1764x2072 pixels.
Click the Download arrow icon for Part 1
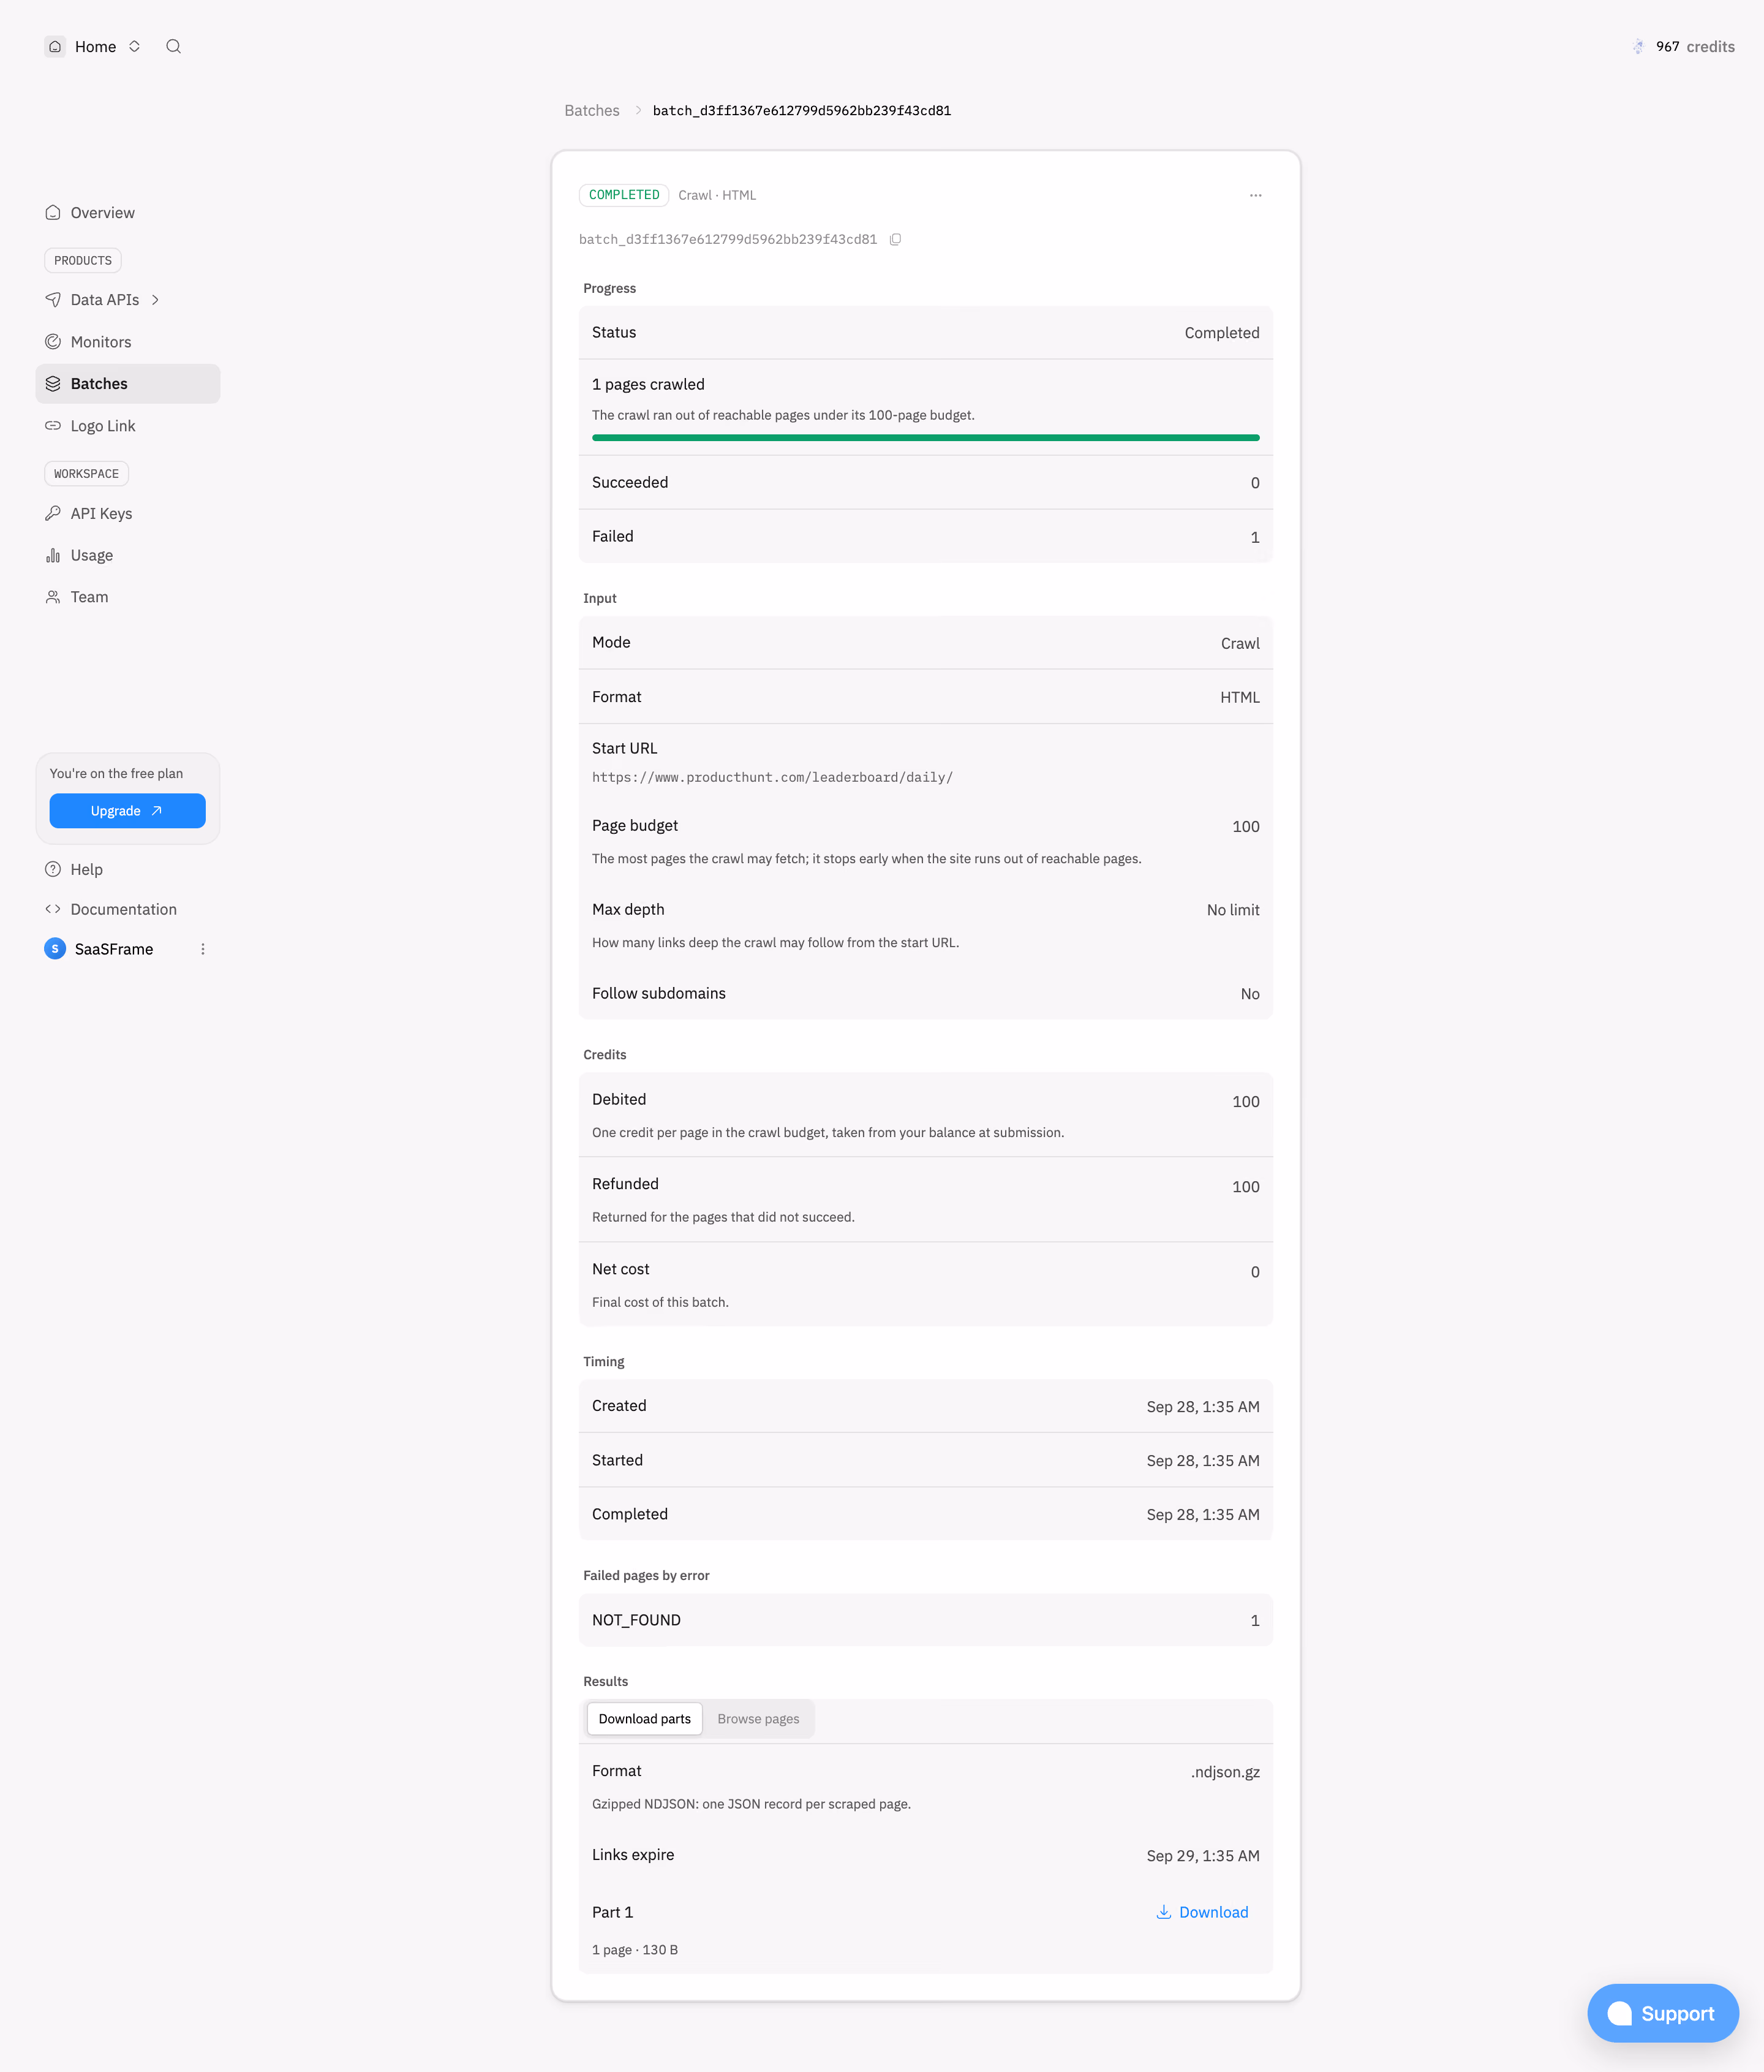(1164, 1913)
